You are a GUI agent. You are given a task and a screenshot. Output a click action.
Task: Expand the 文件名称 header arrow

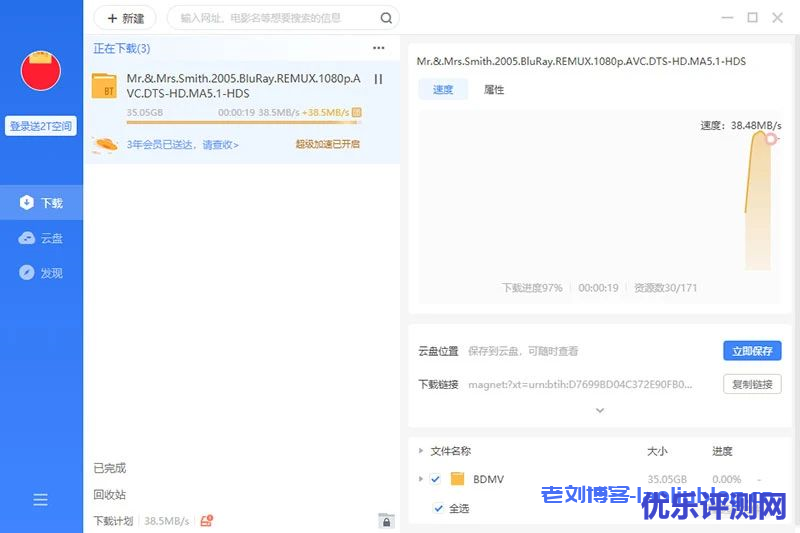coord(421,451)
